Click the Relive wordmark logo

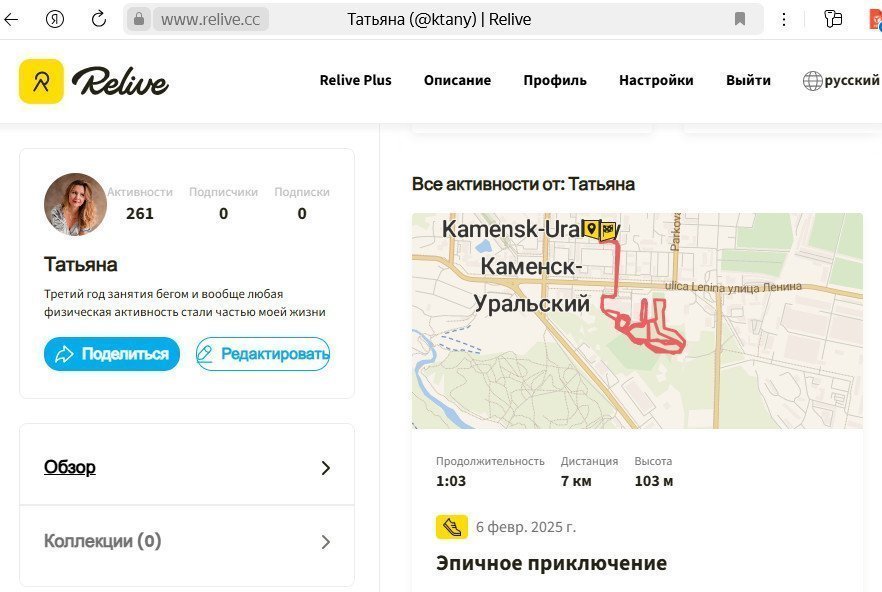tap(120, 82)
